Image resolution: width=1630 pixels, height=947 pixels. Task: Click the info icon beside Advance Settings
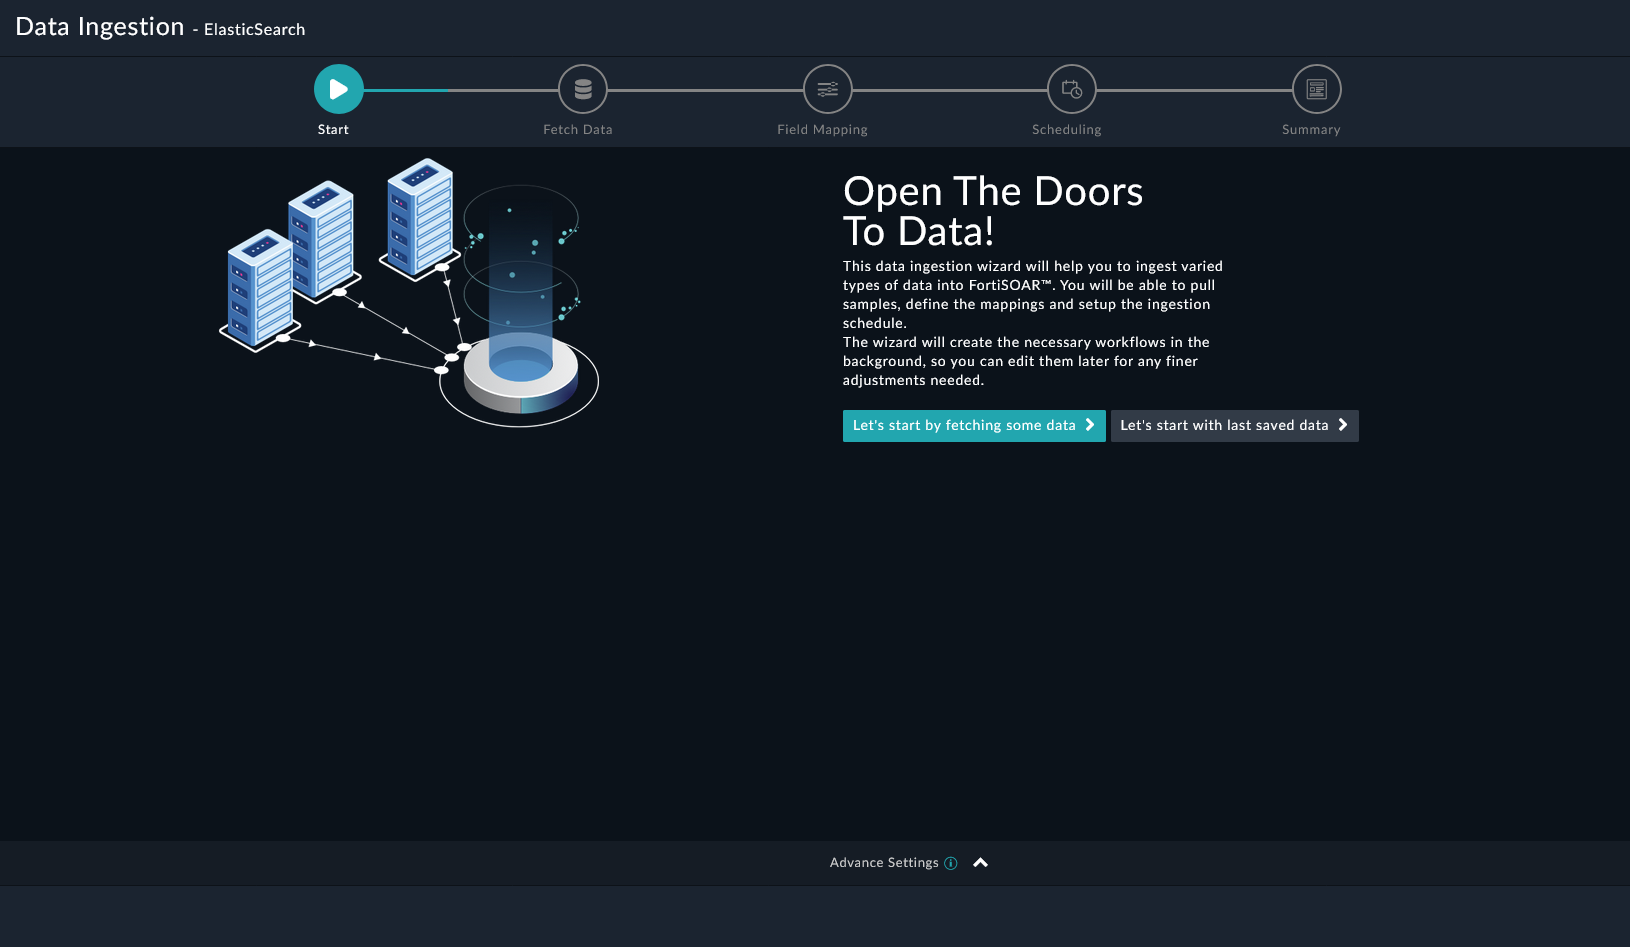coord(951,863)
